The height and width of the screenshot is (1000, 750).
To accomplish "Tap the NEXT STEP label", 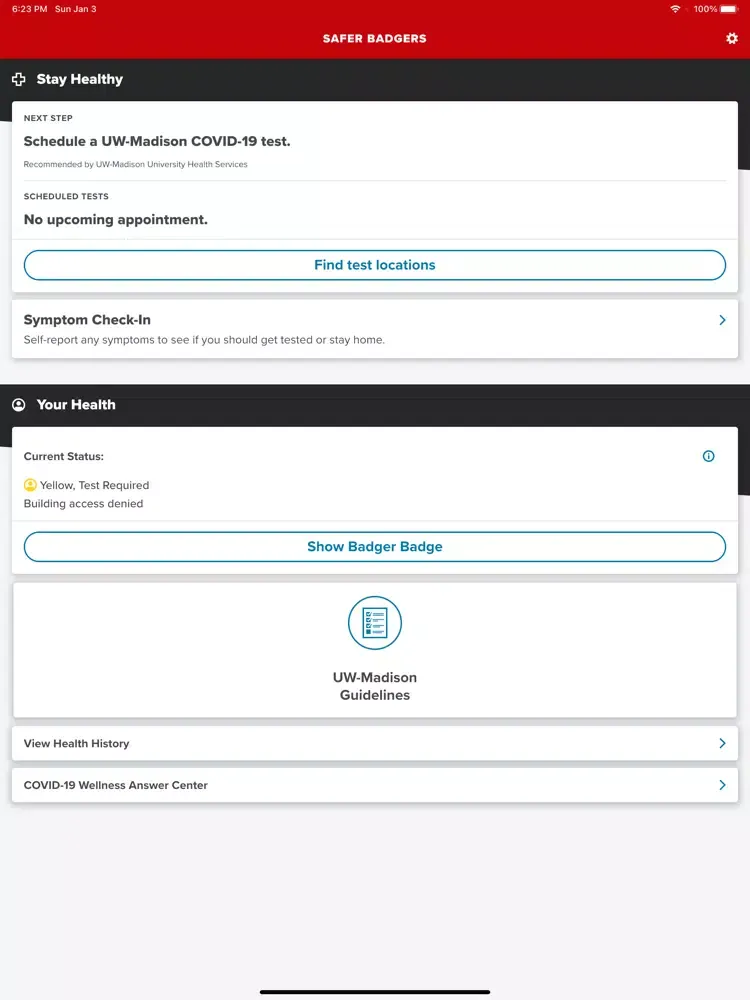I will (48, 118).
